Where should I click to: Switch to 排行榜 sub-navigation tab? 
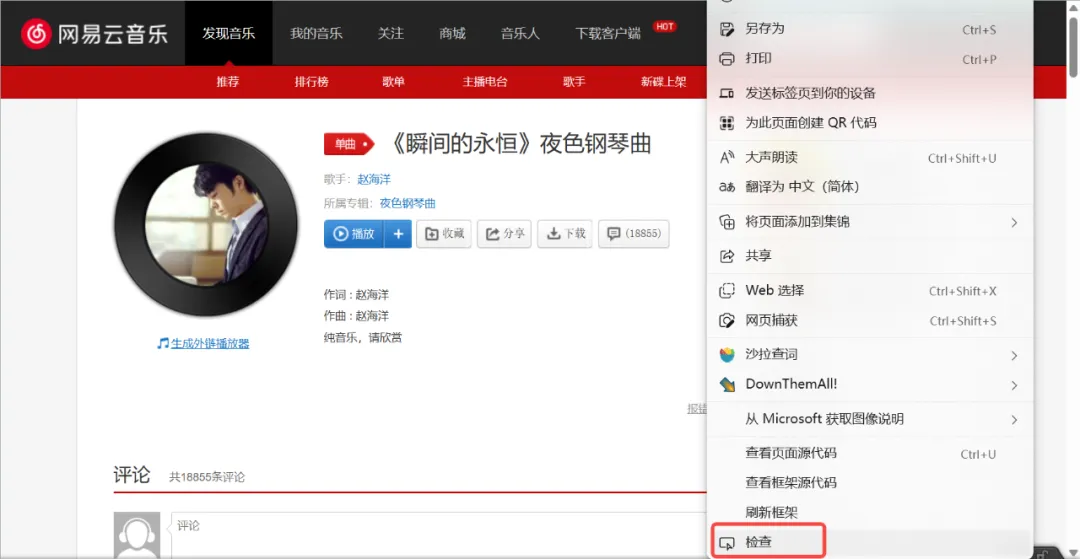pyautogui.click(x=312, y=82)
